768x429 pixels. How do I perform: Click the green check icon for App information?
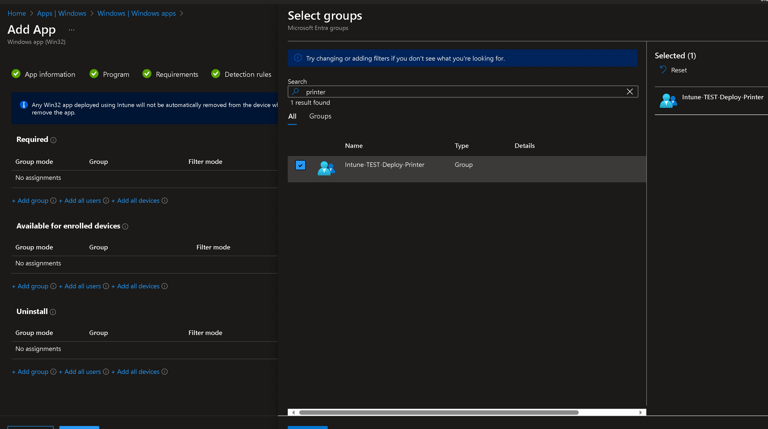coord(16,74)
